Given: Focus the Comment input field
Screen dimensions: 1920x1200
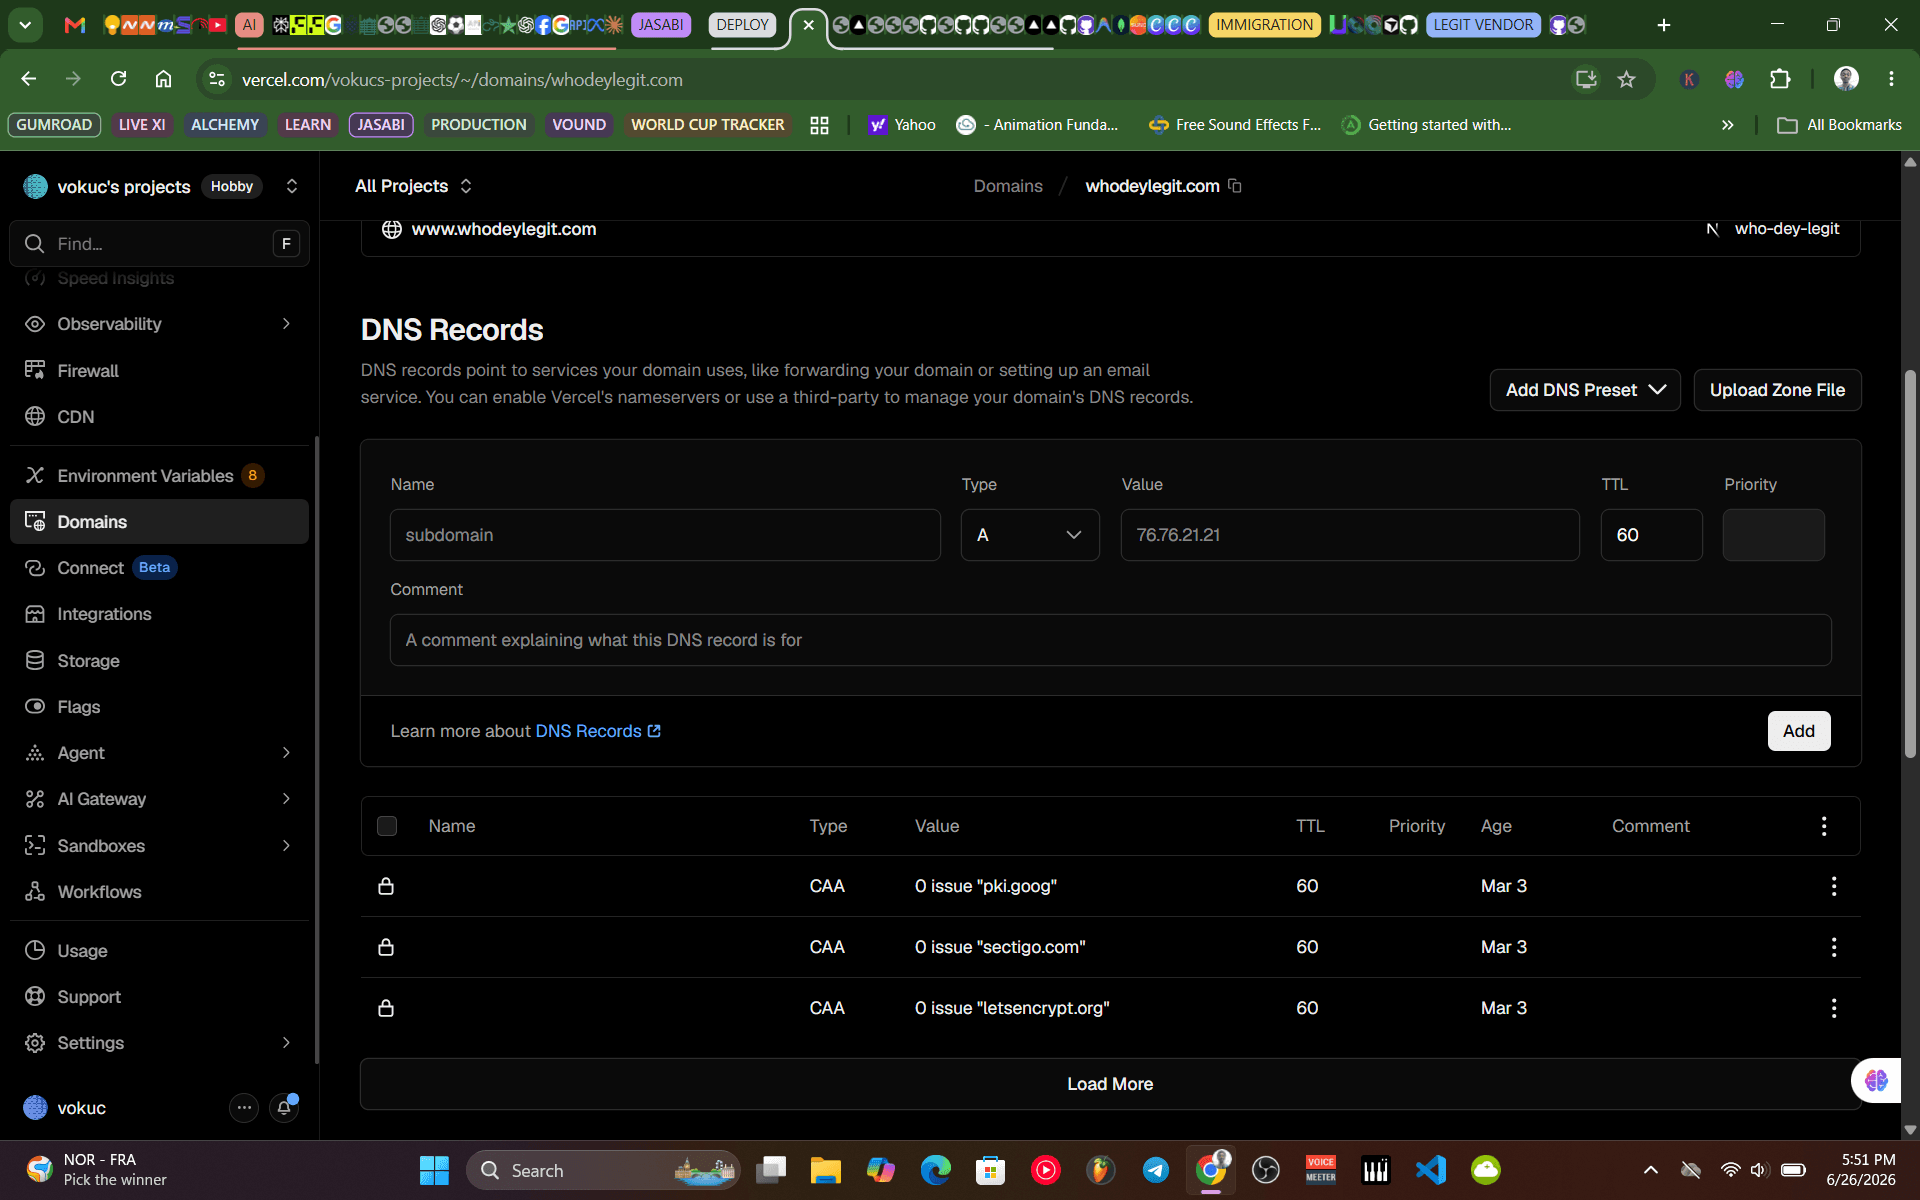Looking at the screenshot, I should pos(1110,640).
